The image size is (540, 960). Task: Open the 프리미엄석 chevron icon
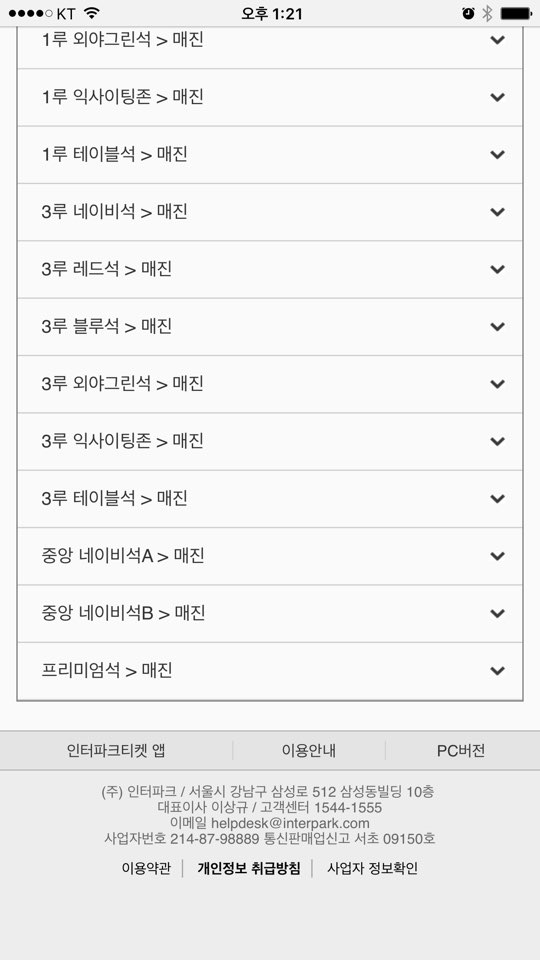tap(498, 671)
